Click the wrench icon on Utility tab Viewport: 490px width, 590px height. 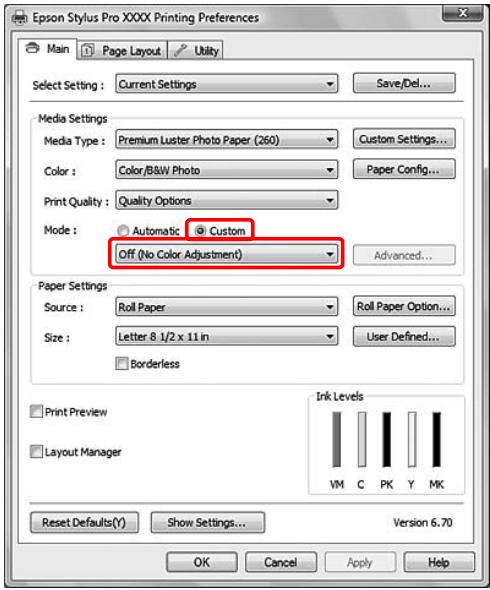[x=180, y=50]
